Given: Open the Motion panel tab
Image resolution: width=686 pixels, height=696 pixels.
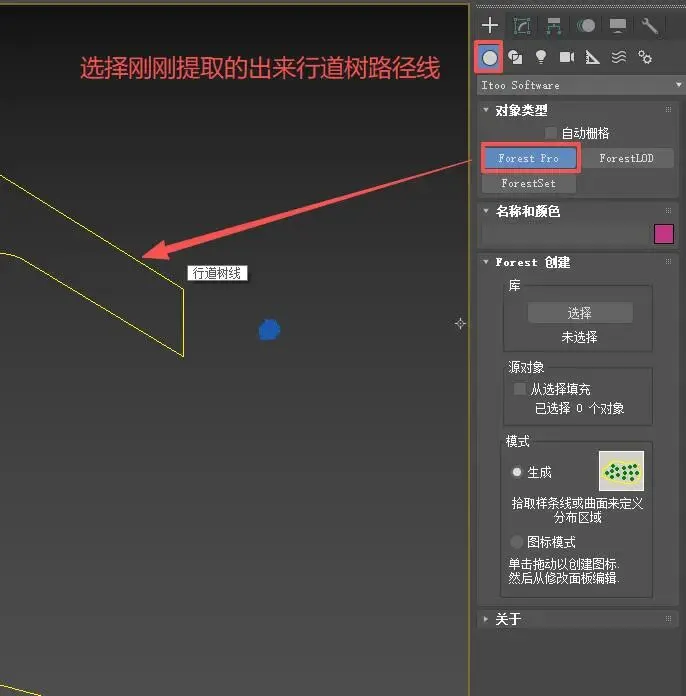Looking at the screenshot, I should coord(586,26).
